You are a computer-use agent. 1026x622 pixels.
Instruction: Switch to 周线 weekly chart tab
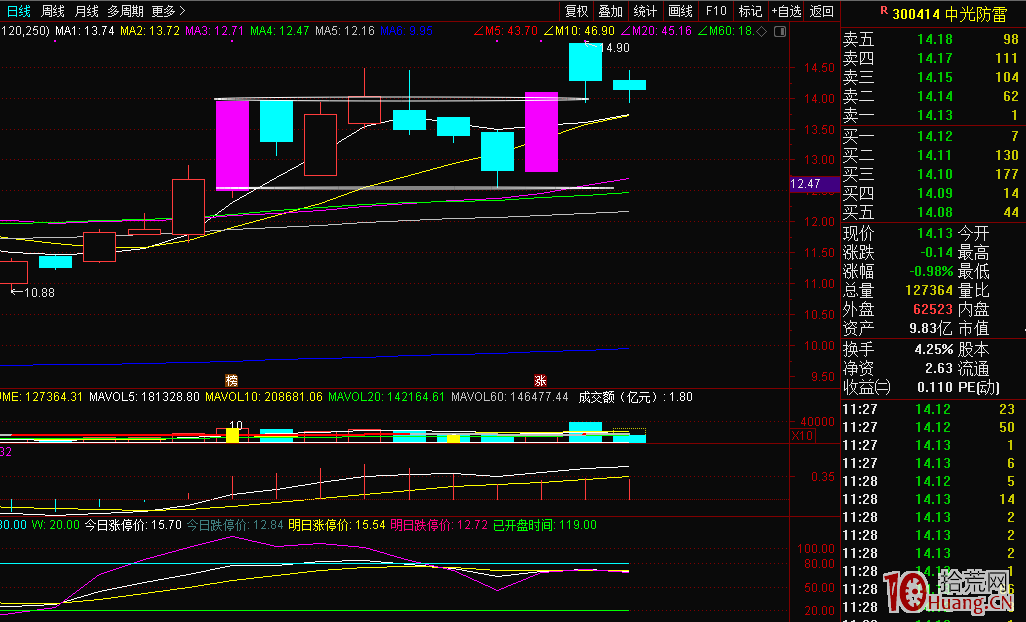[53, 11]
